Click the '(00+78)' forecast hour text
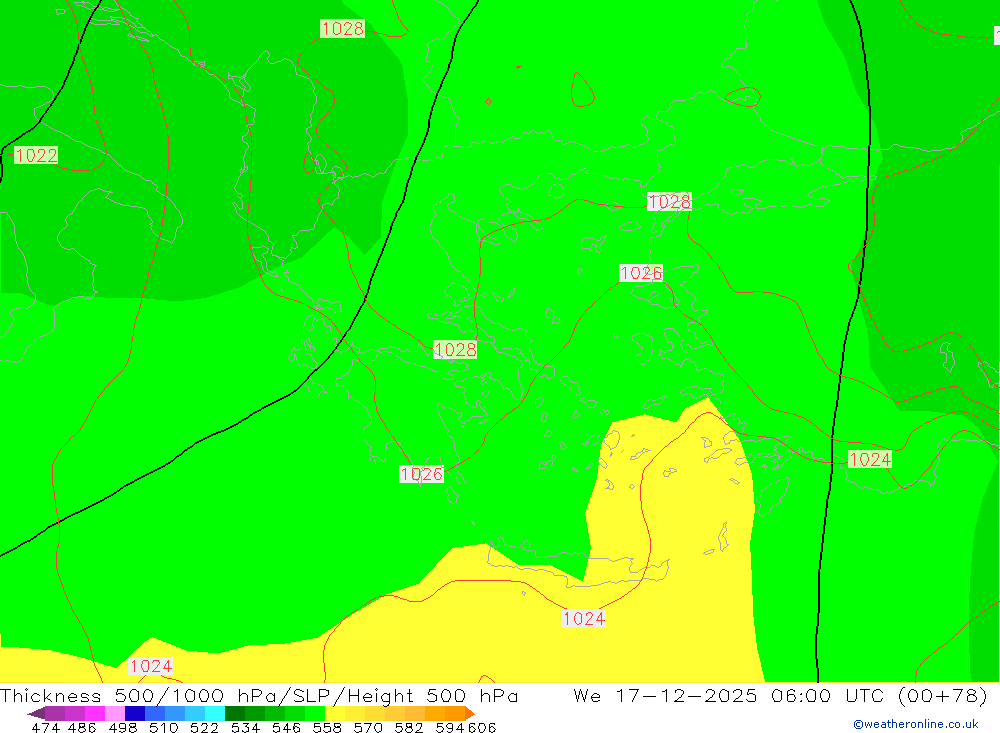 pyautogui.click(x=942, y=695)
